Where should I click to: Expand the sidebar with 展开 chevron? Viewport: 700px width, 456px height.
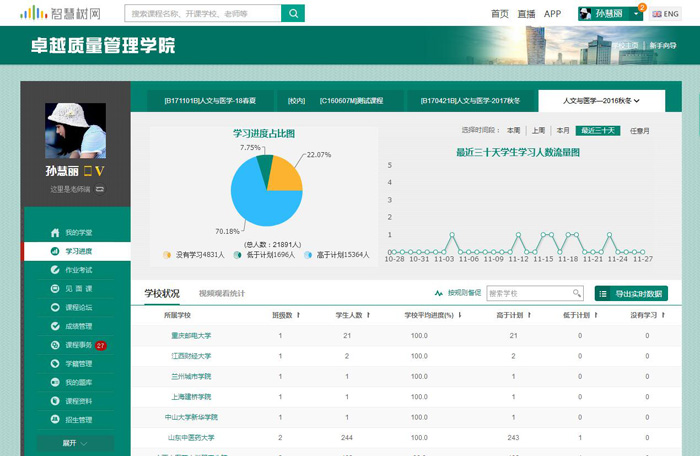point(75,442)
